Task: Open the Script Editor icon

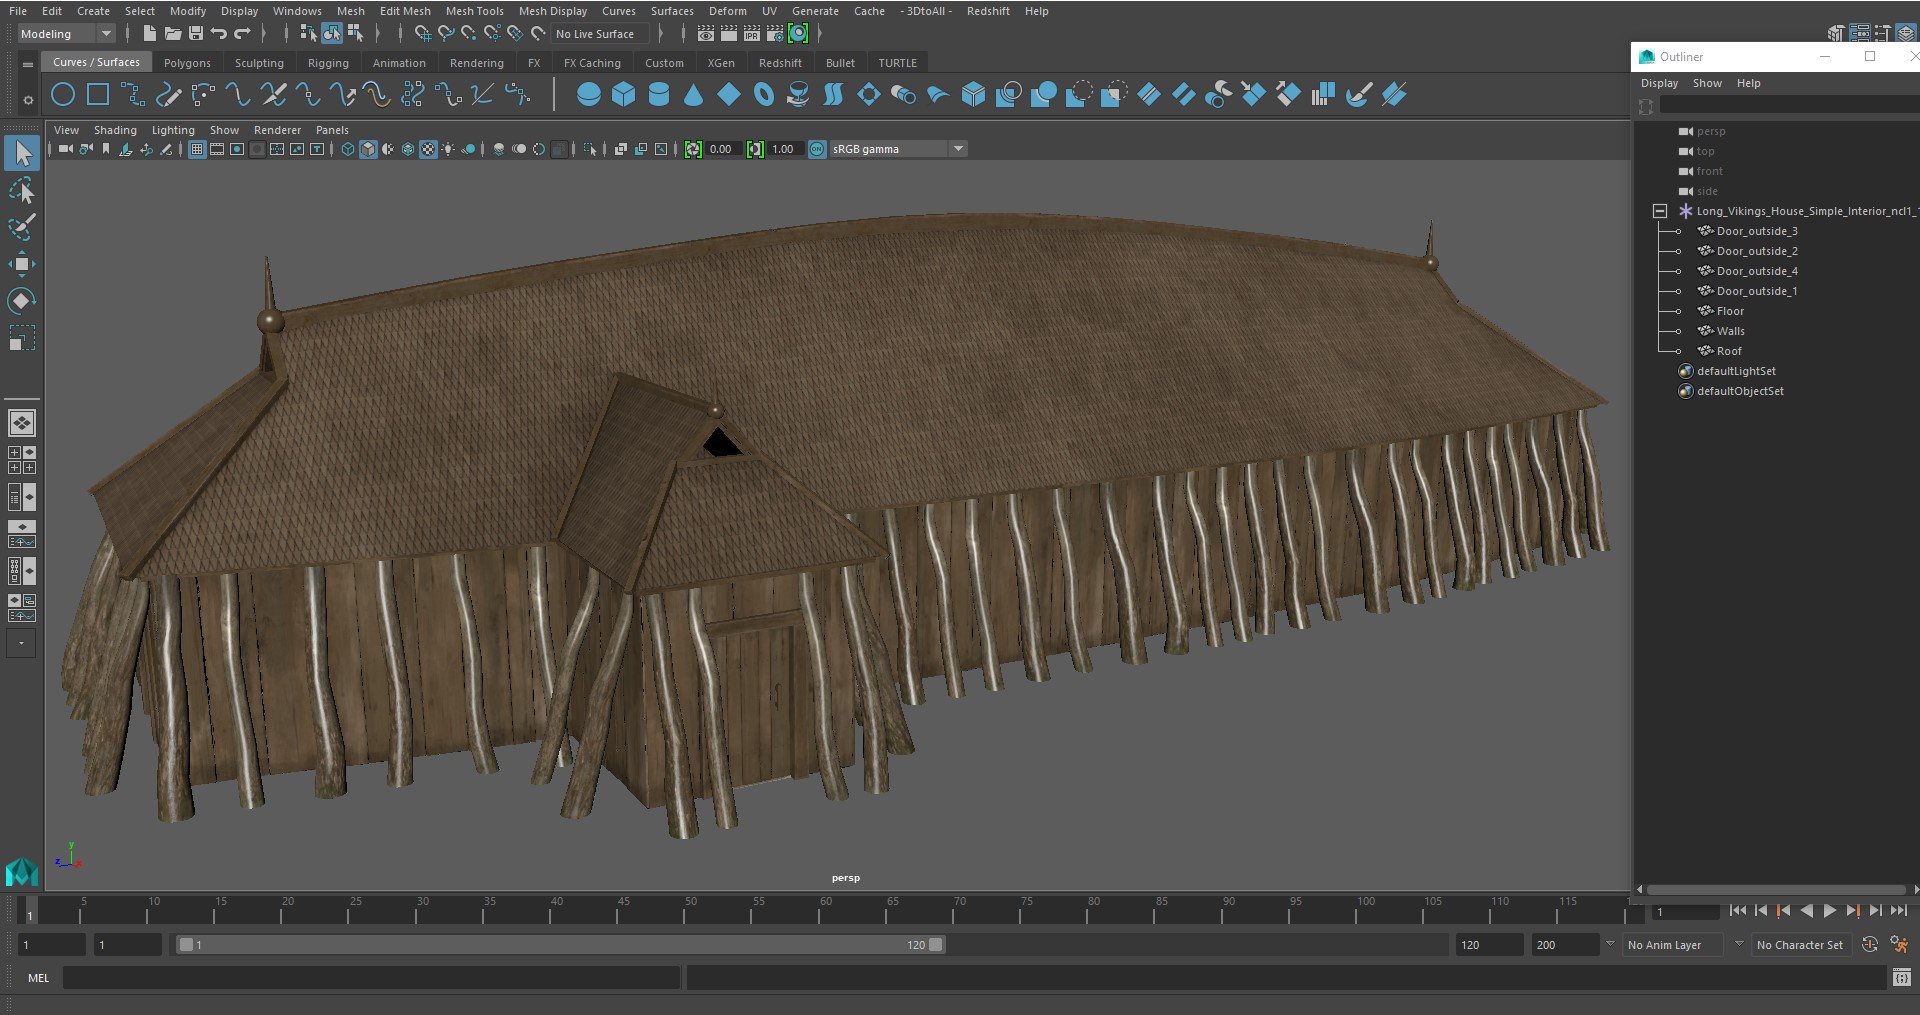Action: (x=1902, y=978)
